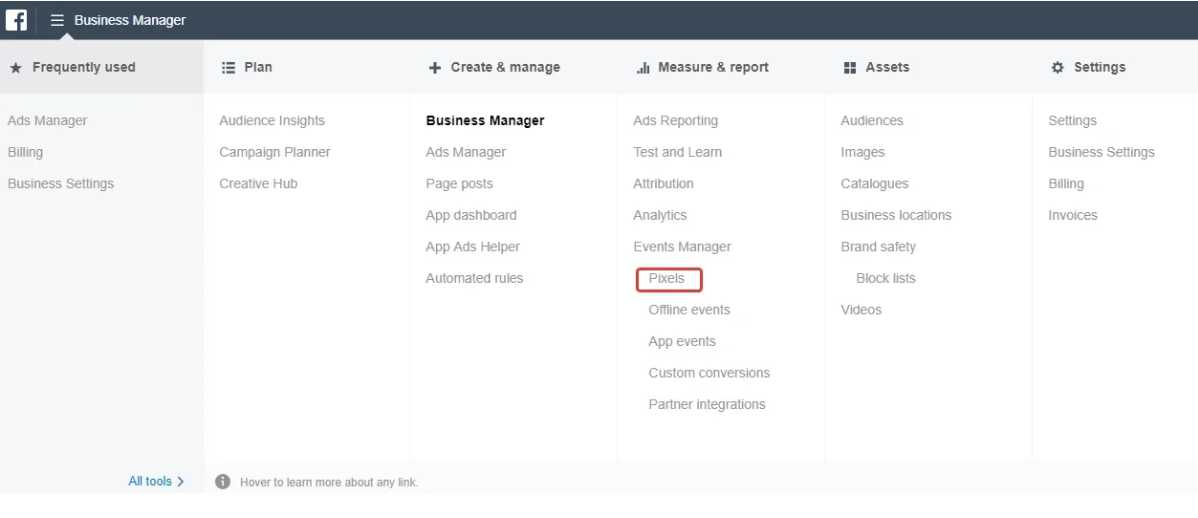
Task: Open Offline events
Action: tap(689, 309)
